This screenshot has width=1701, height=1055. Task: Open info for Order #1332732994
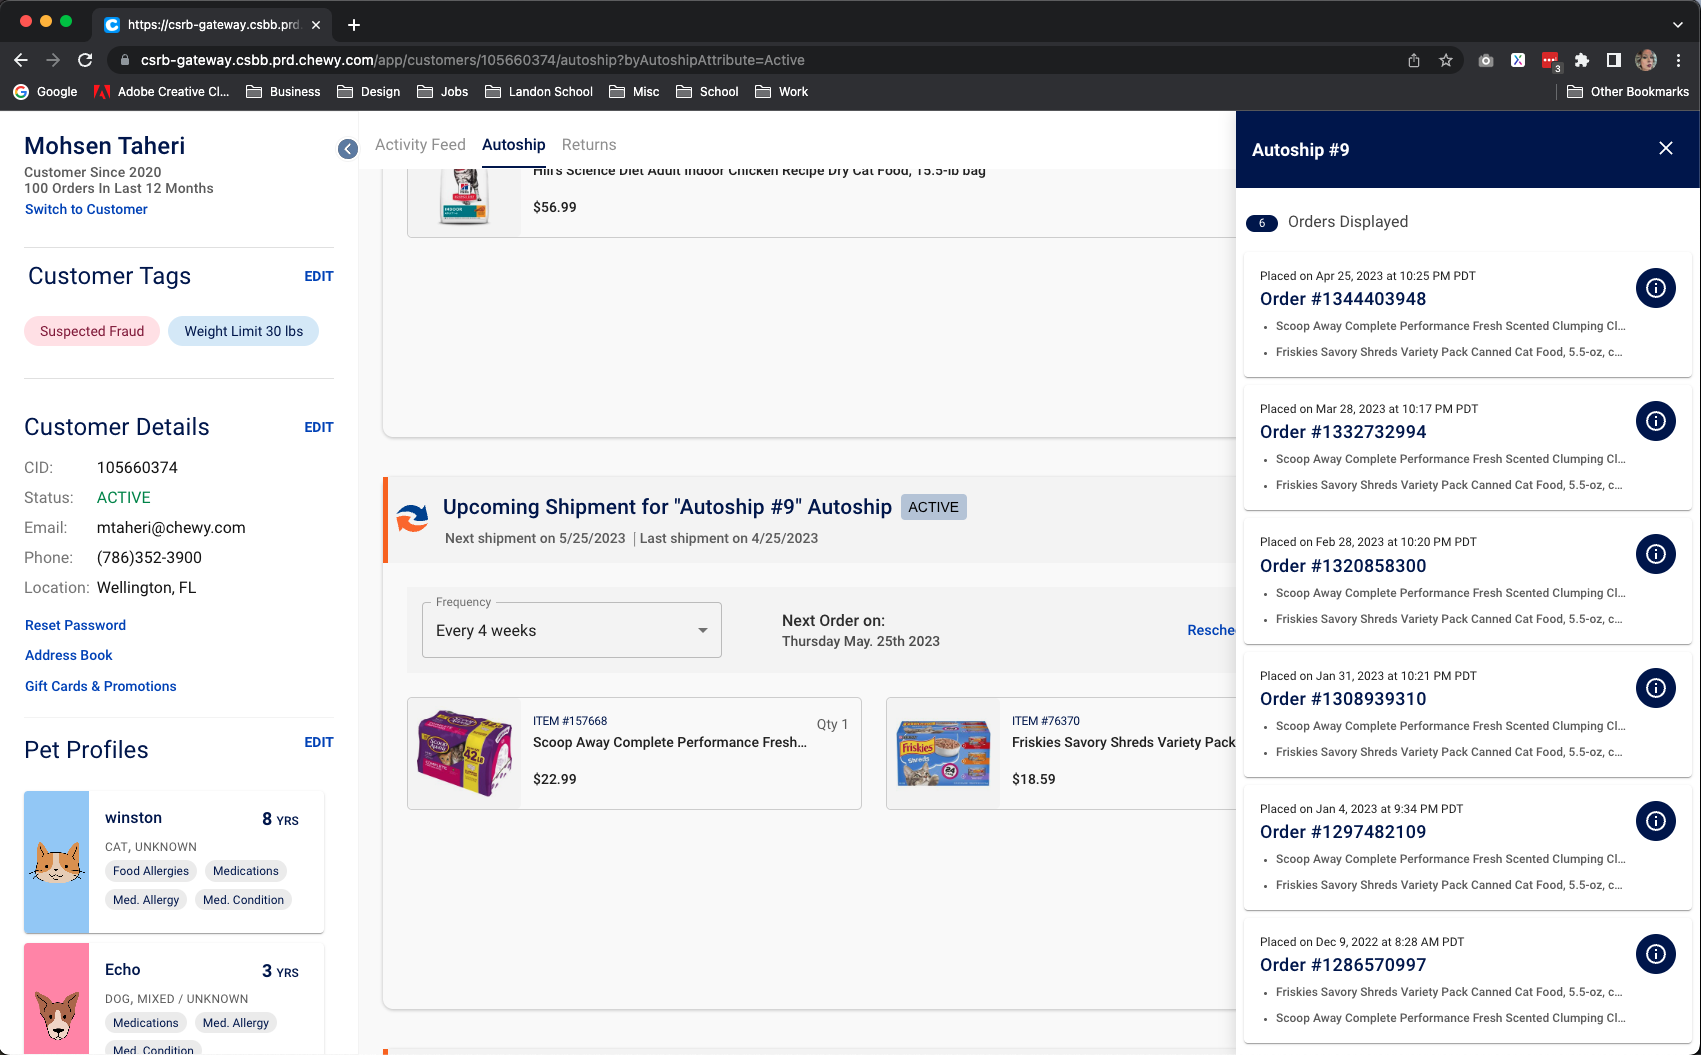click(1656, 421)
